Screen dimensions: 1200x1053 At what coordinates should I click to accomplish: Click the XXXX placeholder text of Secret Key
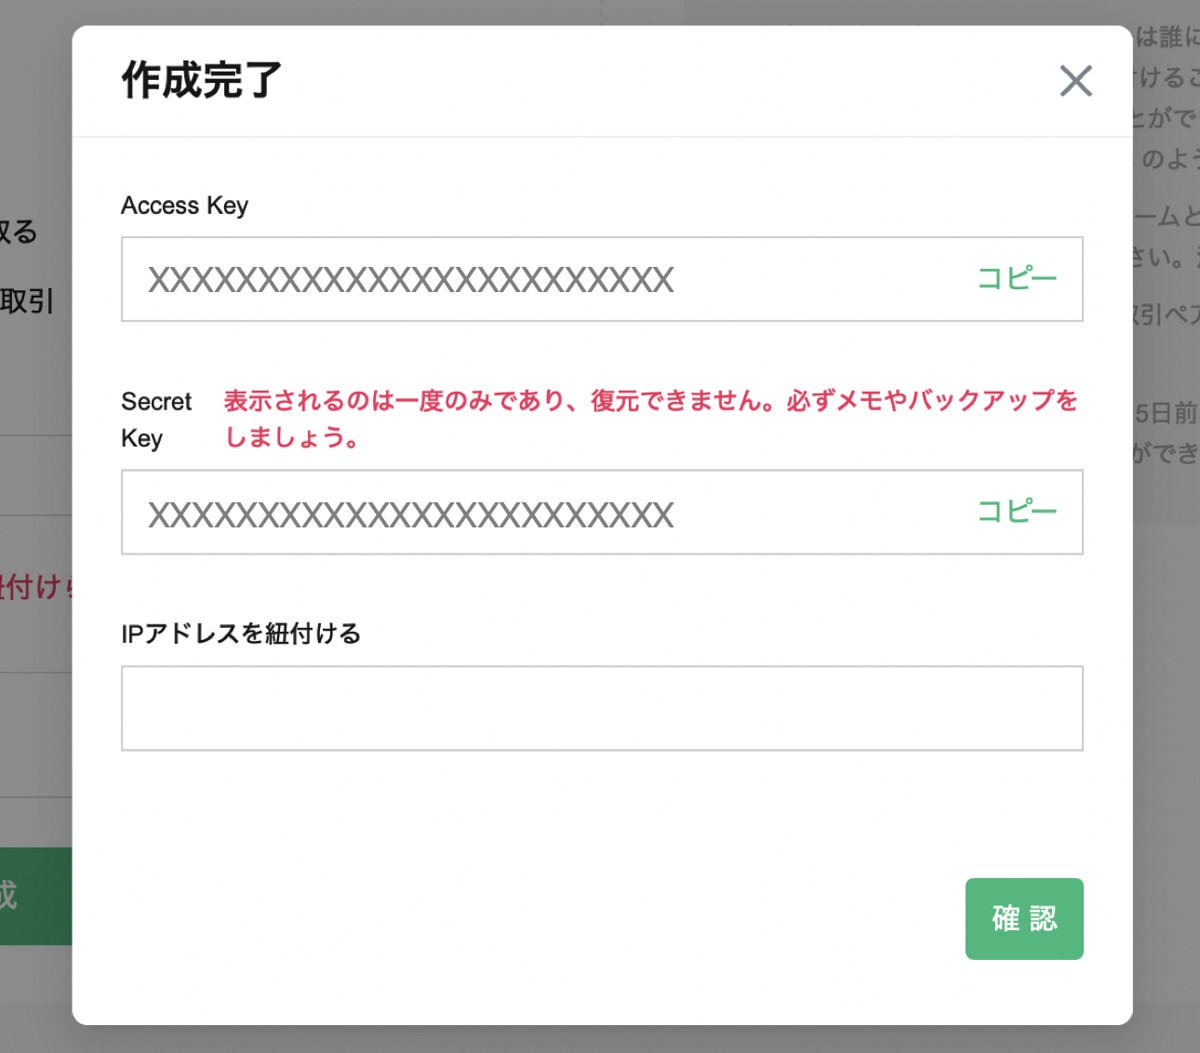[x=410, y=512]
